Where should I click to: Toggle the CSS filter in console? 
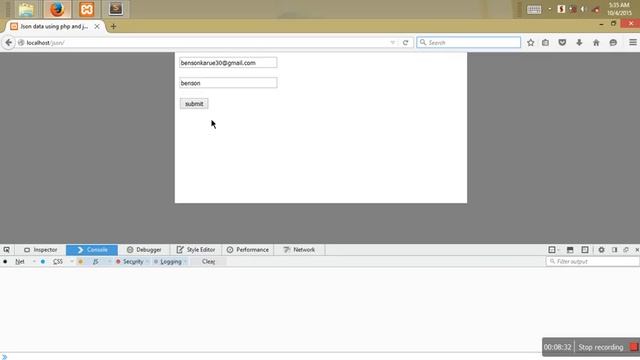pos(58,262)
